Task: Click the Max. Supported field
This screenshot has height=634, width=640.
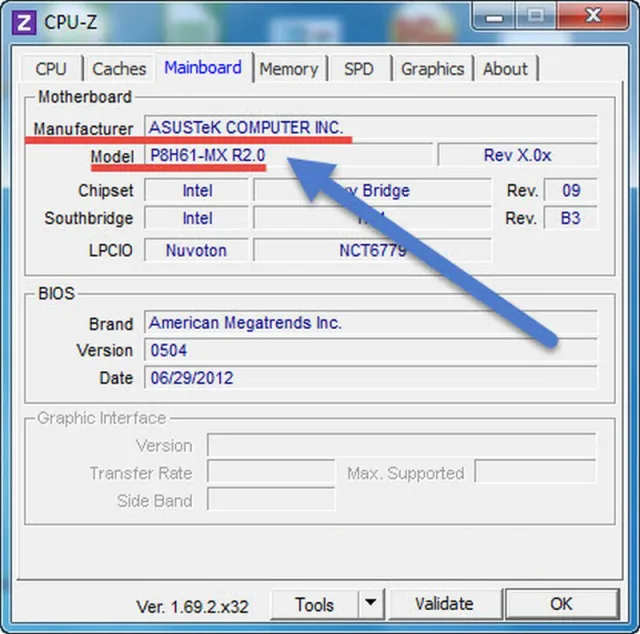Action: coord(536,472)
